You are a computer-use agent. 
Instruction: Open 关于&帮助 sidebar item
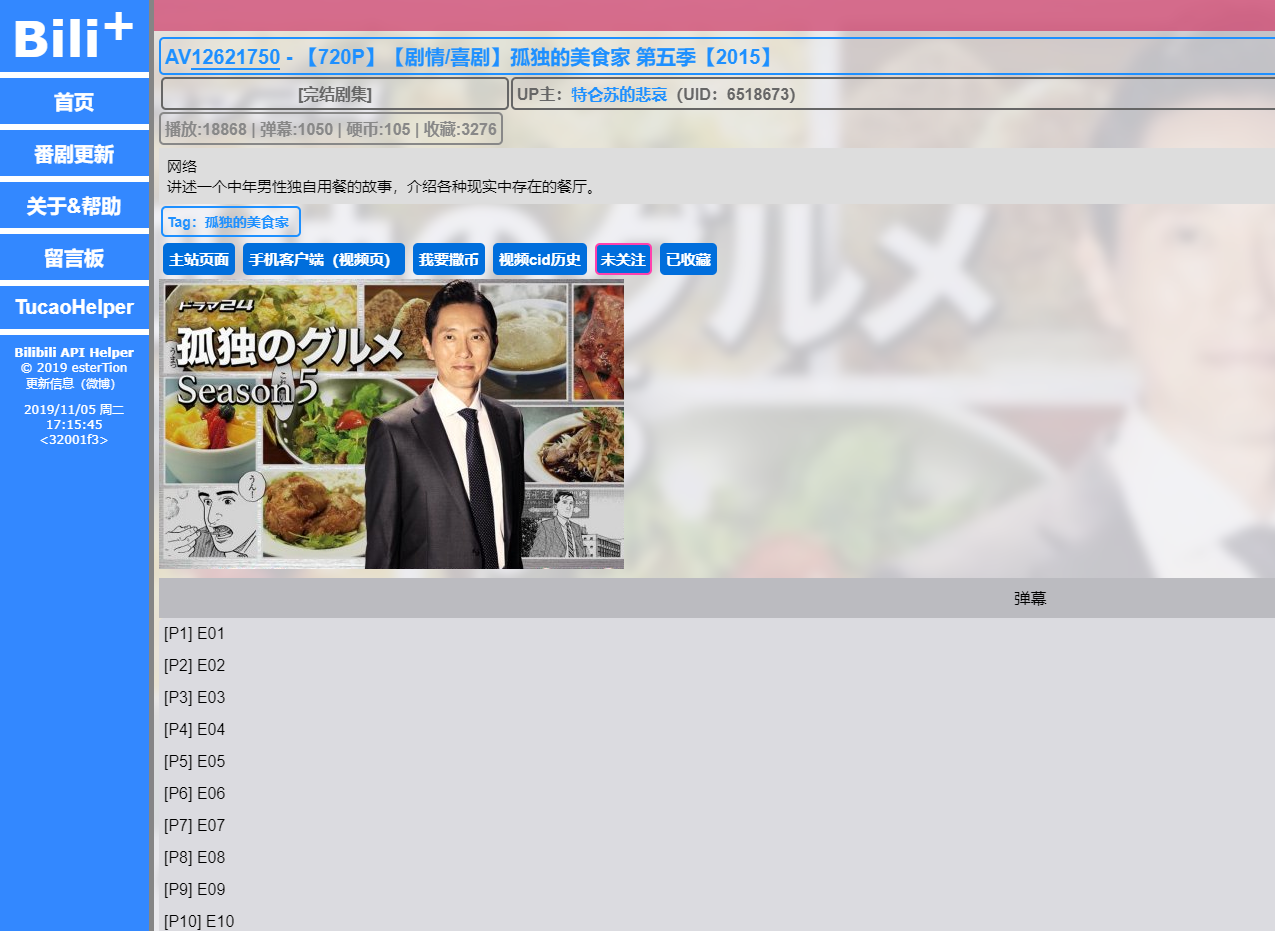point(74,207)
